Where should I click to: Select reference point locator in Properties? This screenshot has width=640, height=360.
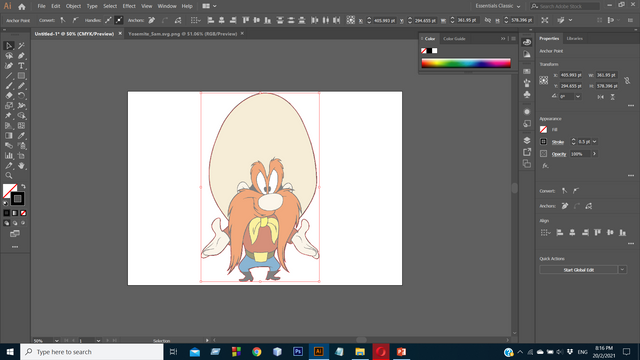544,80
